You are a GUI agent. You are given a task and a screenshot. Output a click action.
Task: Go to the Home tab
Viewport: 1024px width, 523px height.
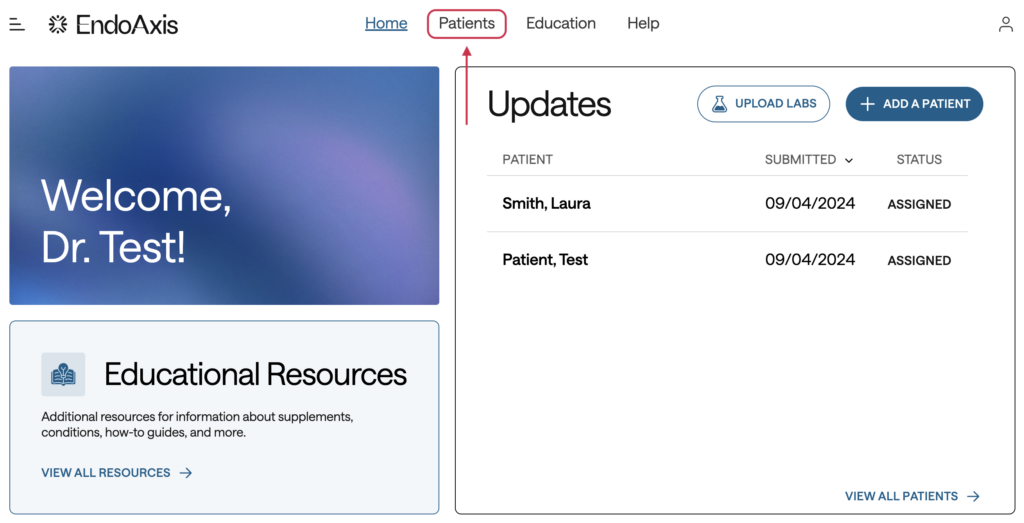[x=386, y=23]
